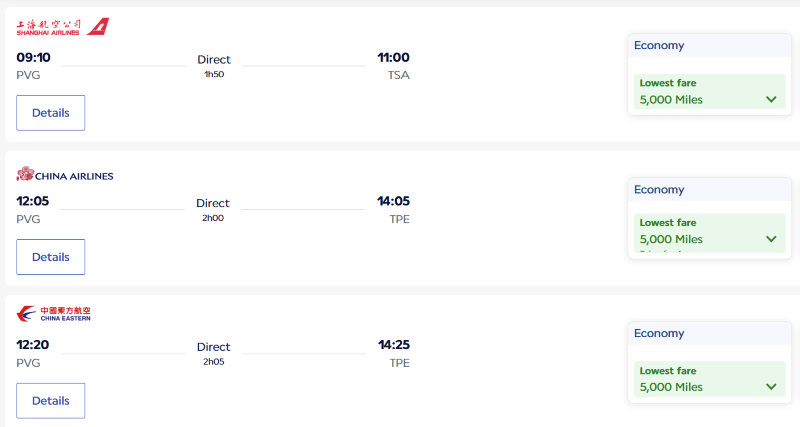This screenshot has width=800, height=427.
Task: Click the China Eastern logo
Action: [x=55, y=314]
